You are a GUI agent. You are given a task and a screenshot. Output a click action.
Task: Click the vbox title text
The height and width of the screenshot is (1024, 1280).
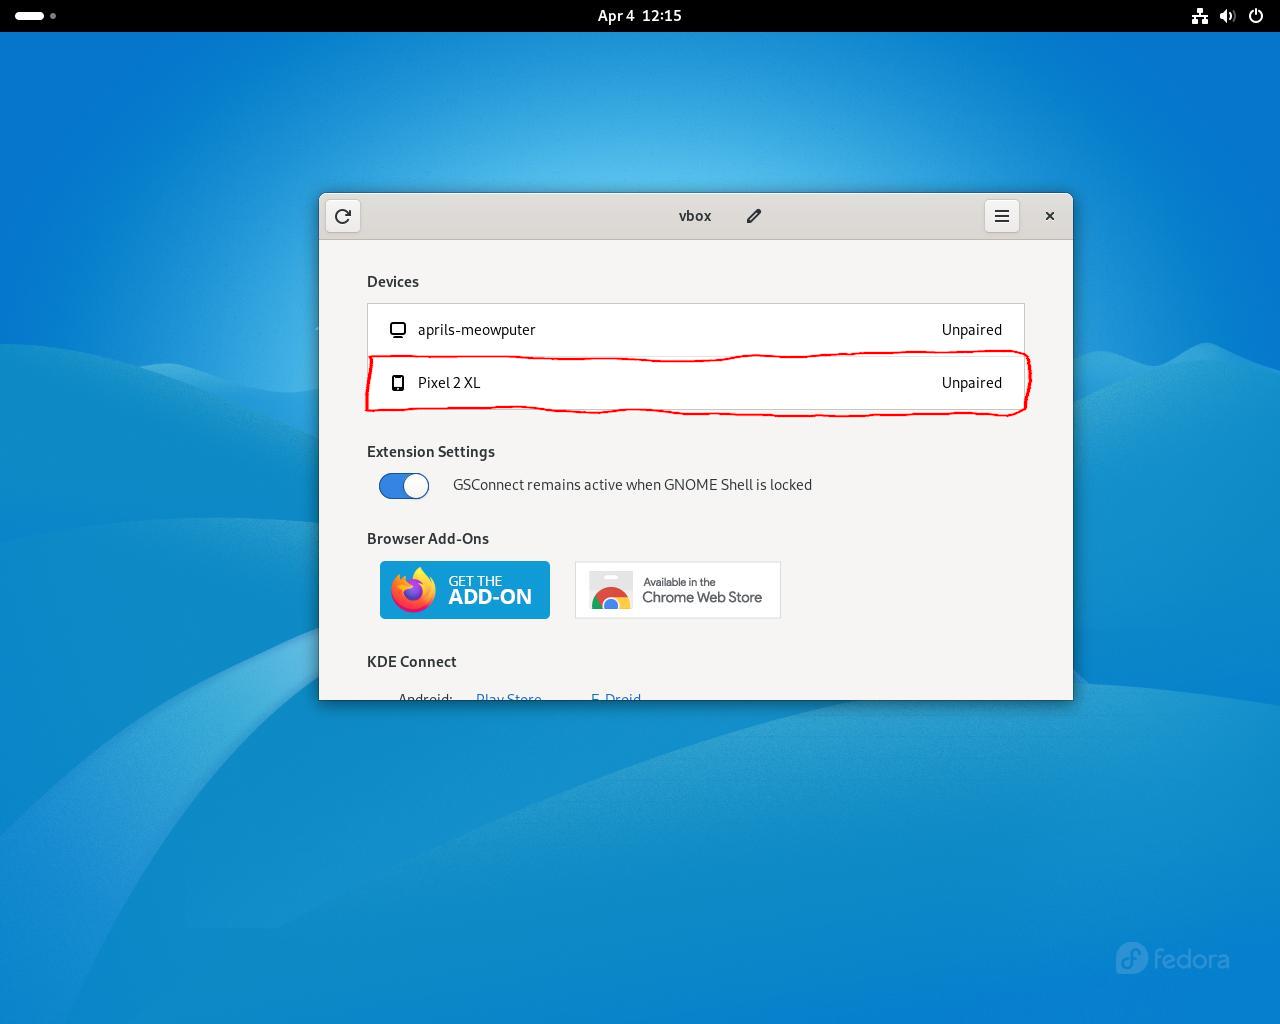click(695, 216)
